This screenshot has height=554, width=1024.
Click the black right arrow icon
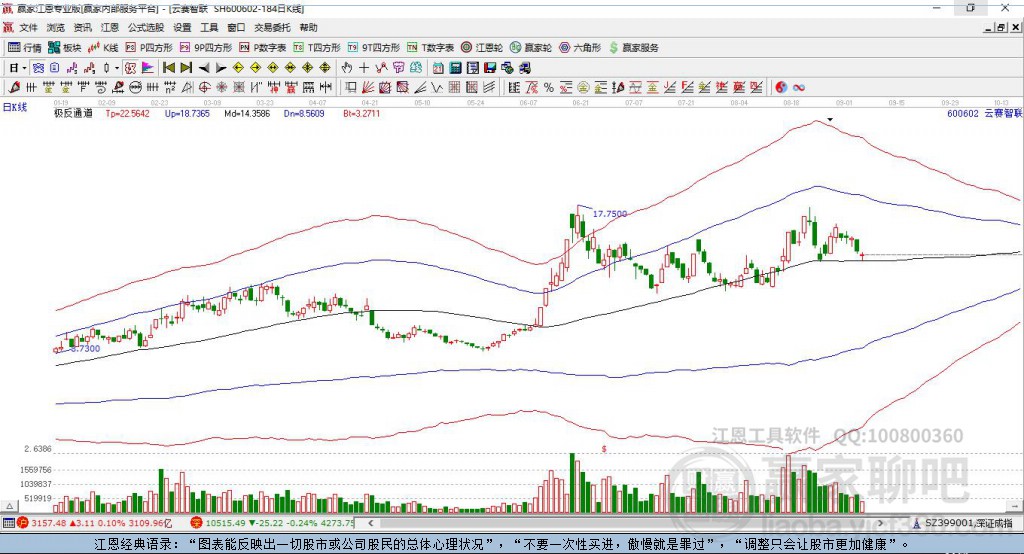coord(221,68)
